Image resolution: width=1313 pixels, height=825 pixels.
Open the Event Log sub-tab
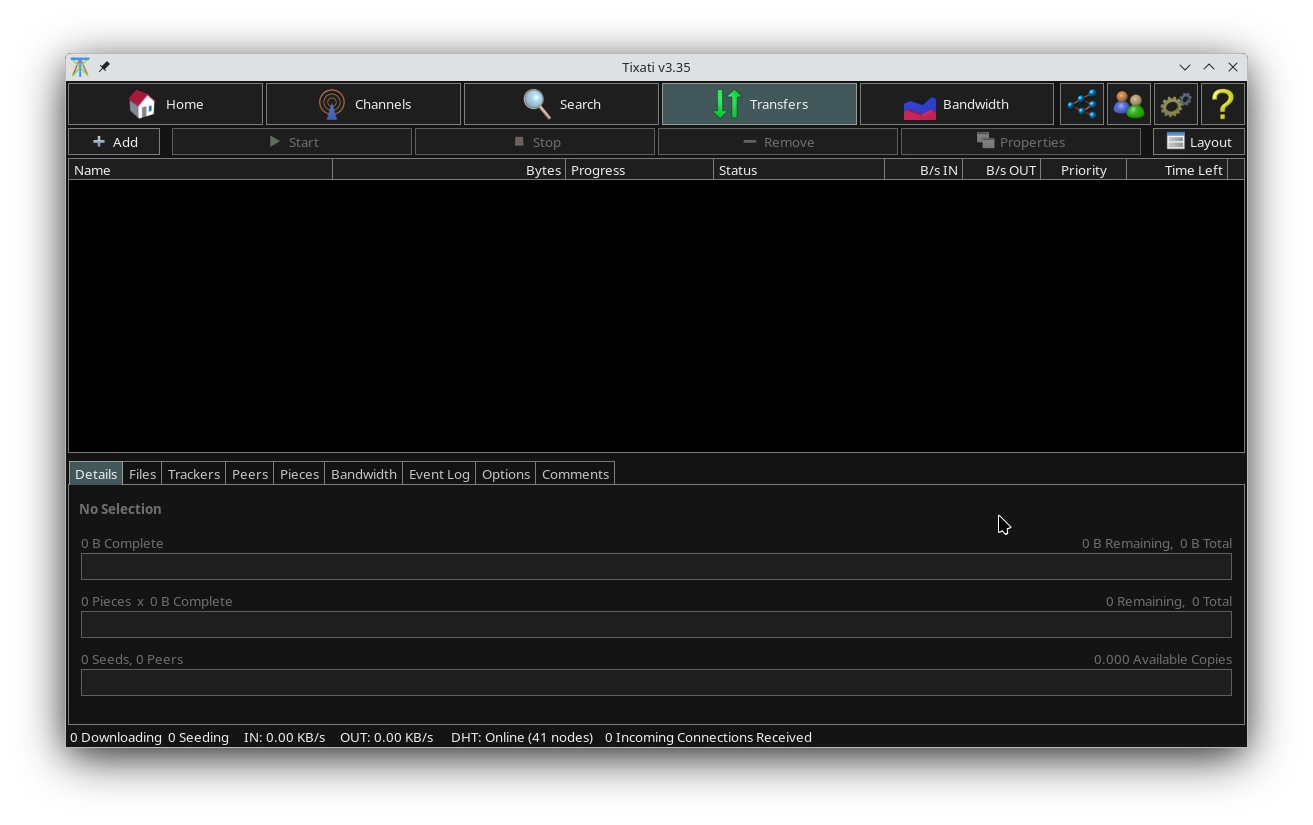(439, 474)
